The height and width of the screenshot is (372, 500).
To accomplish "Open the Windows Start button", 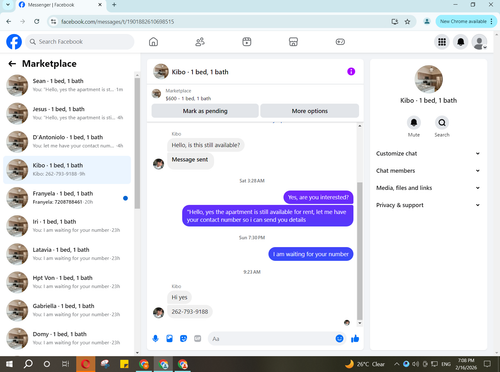I will click(9, 364).
